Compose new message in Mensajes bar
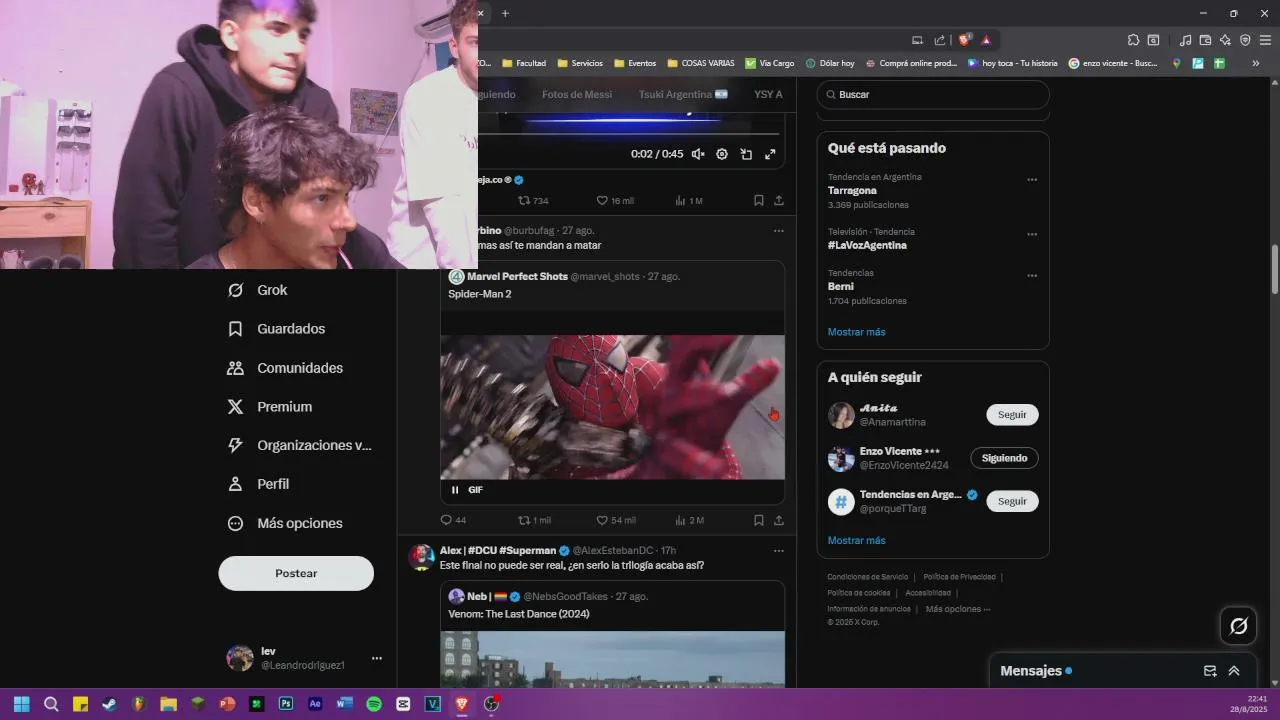The height and width of the screenshot is (720, 1280). pyautogui.click(x=1210, y=671)
